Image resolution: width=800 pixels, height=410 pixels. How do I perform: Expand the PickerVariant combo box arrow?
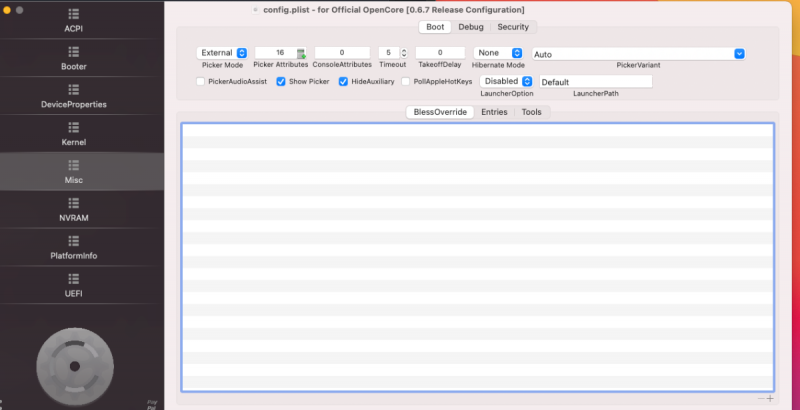click(739, 54)
